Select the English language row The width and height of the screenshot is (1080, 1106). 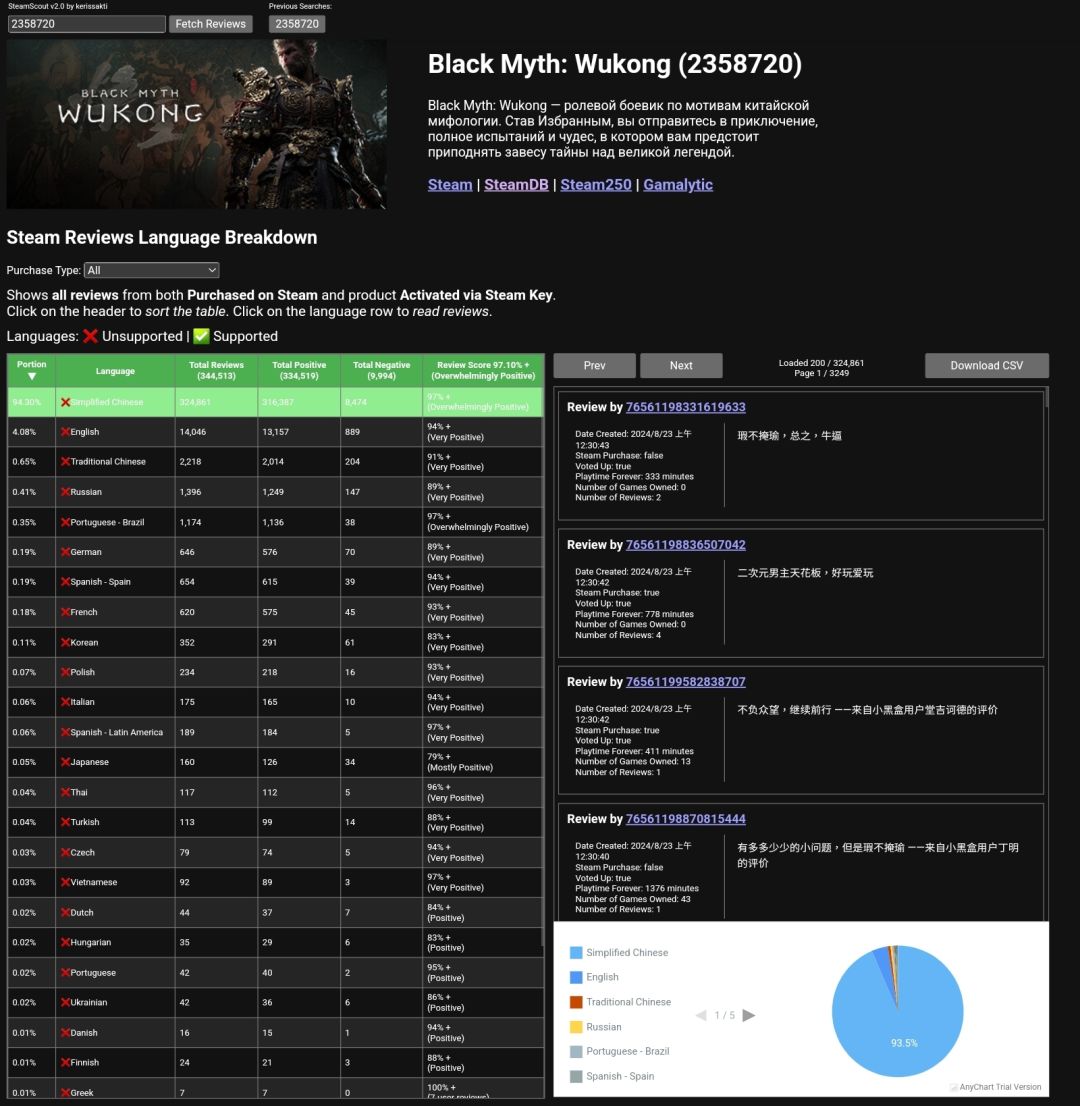(x=275, y=432)
